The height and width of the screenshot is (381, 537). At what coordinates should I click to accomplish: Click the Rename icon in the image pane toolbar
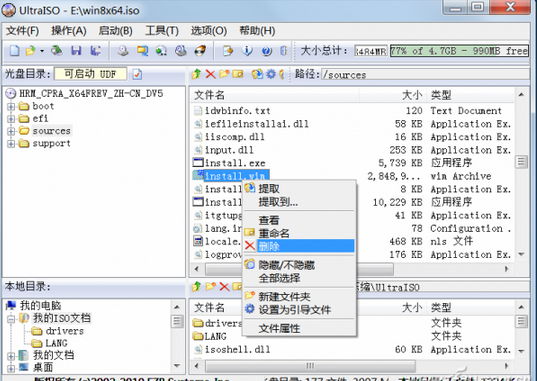tap(238, 74)
